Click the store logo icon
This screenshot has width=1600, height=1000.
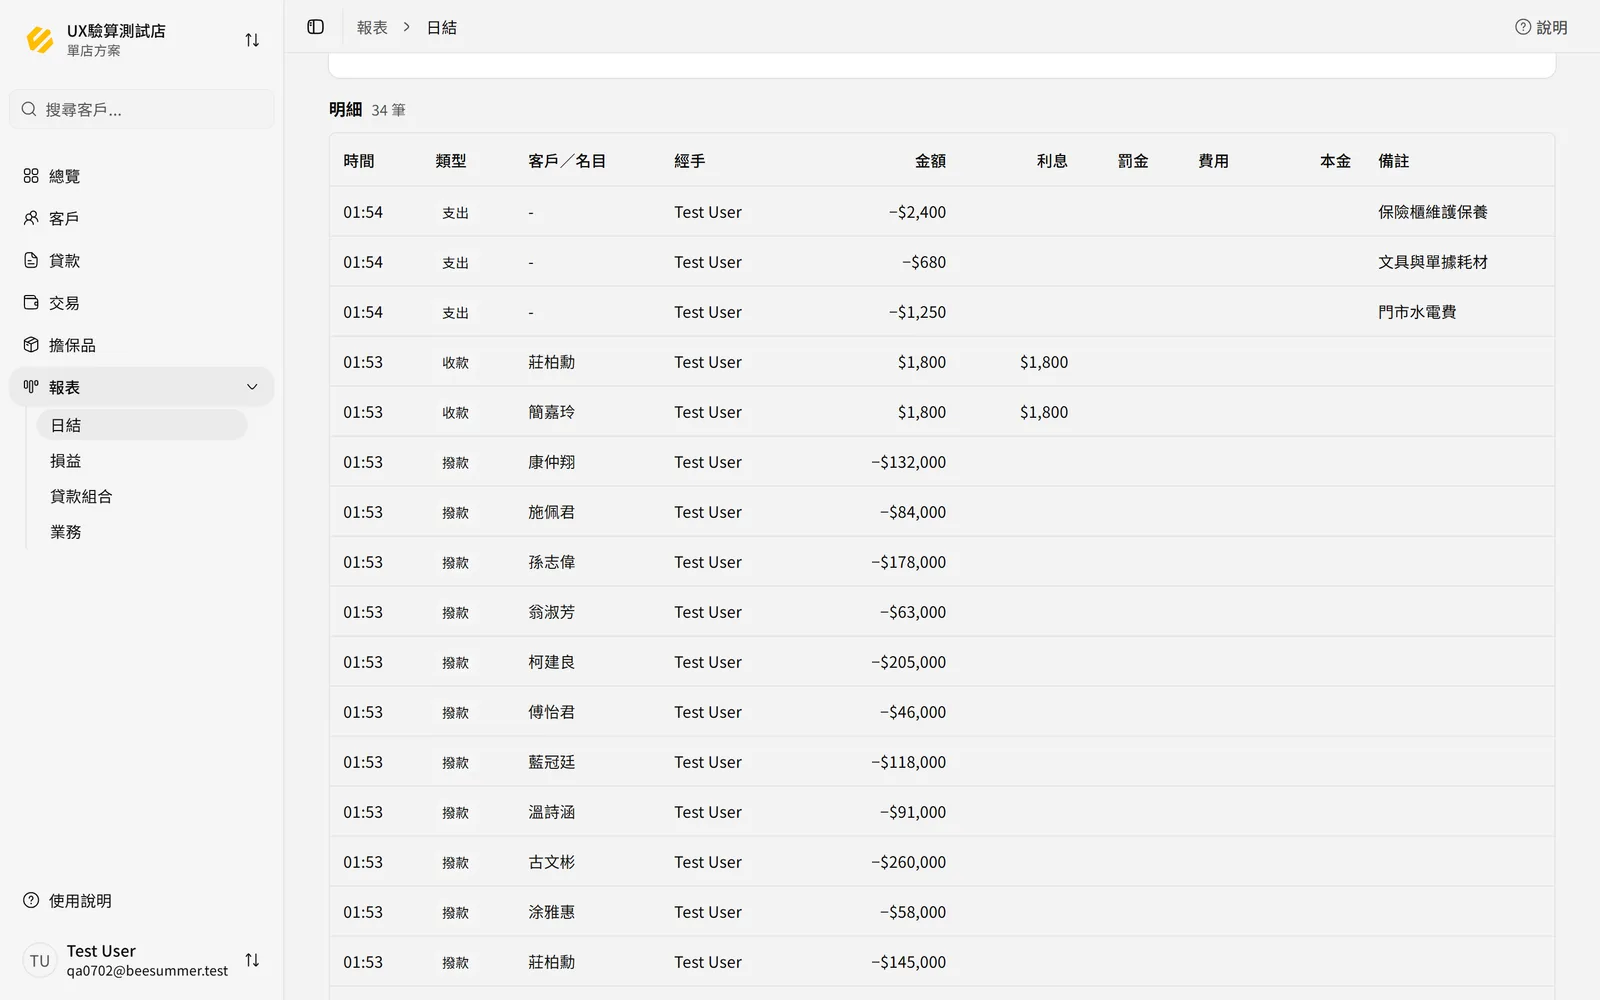click(x=40, y=40)
